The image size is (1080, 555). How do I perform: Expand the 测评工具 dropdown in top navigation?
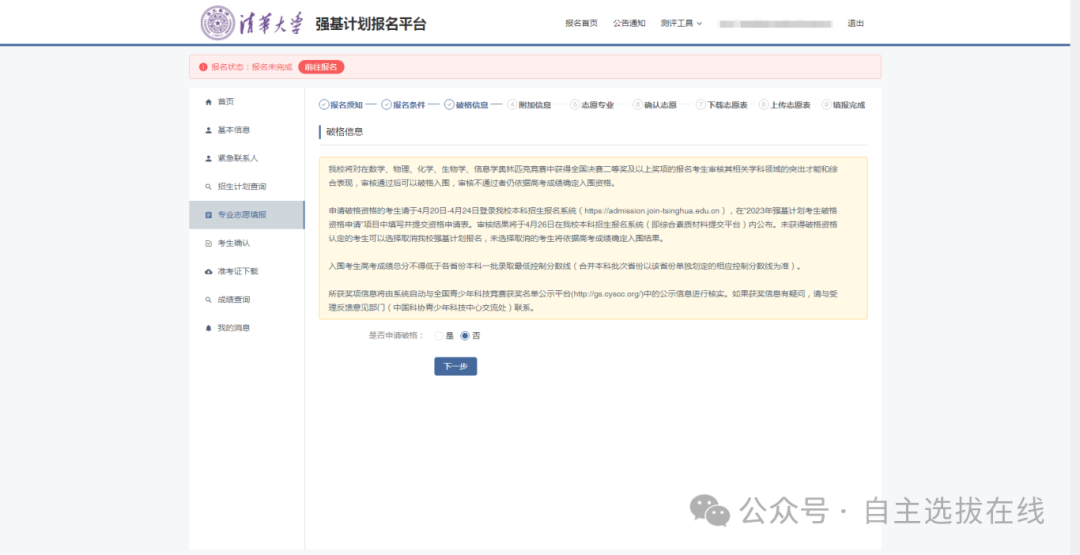681,23
